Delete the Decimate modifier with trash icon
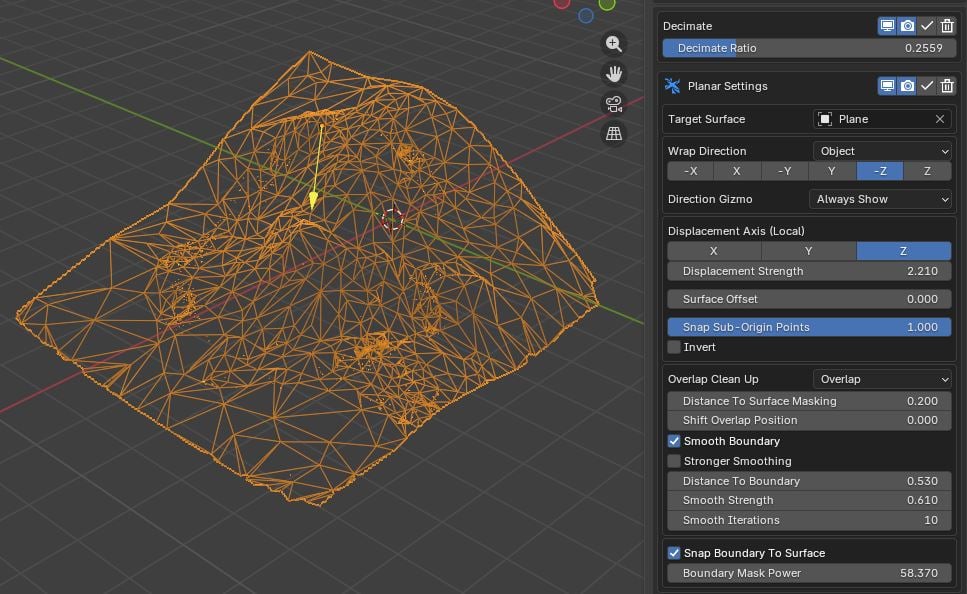The width and height of the screenshot is (967, 594). [x=946, y=26]
